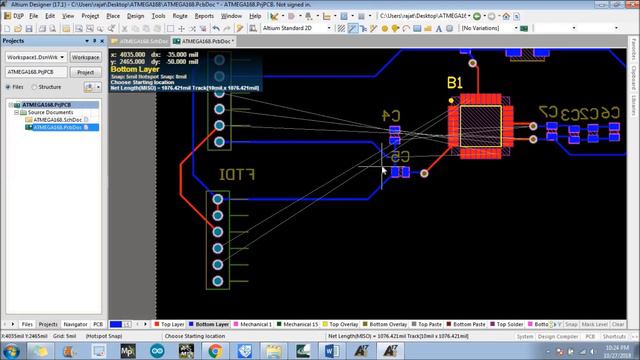The width and height of the screenshot is (640, 360).
Task: Click the Print Preview icon
Action: click(53, 29)
